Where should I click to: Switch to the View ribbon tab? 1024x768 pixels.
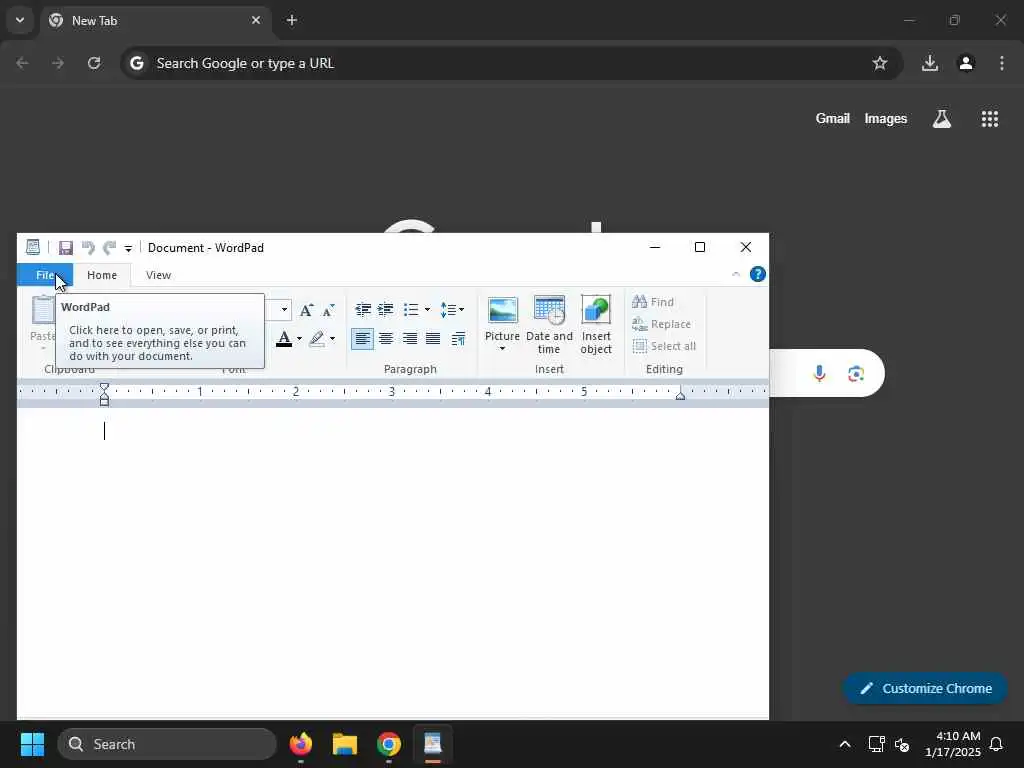pos(158,275)
